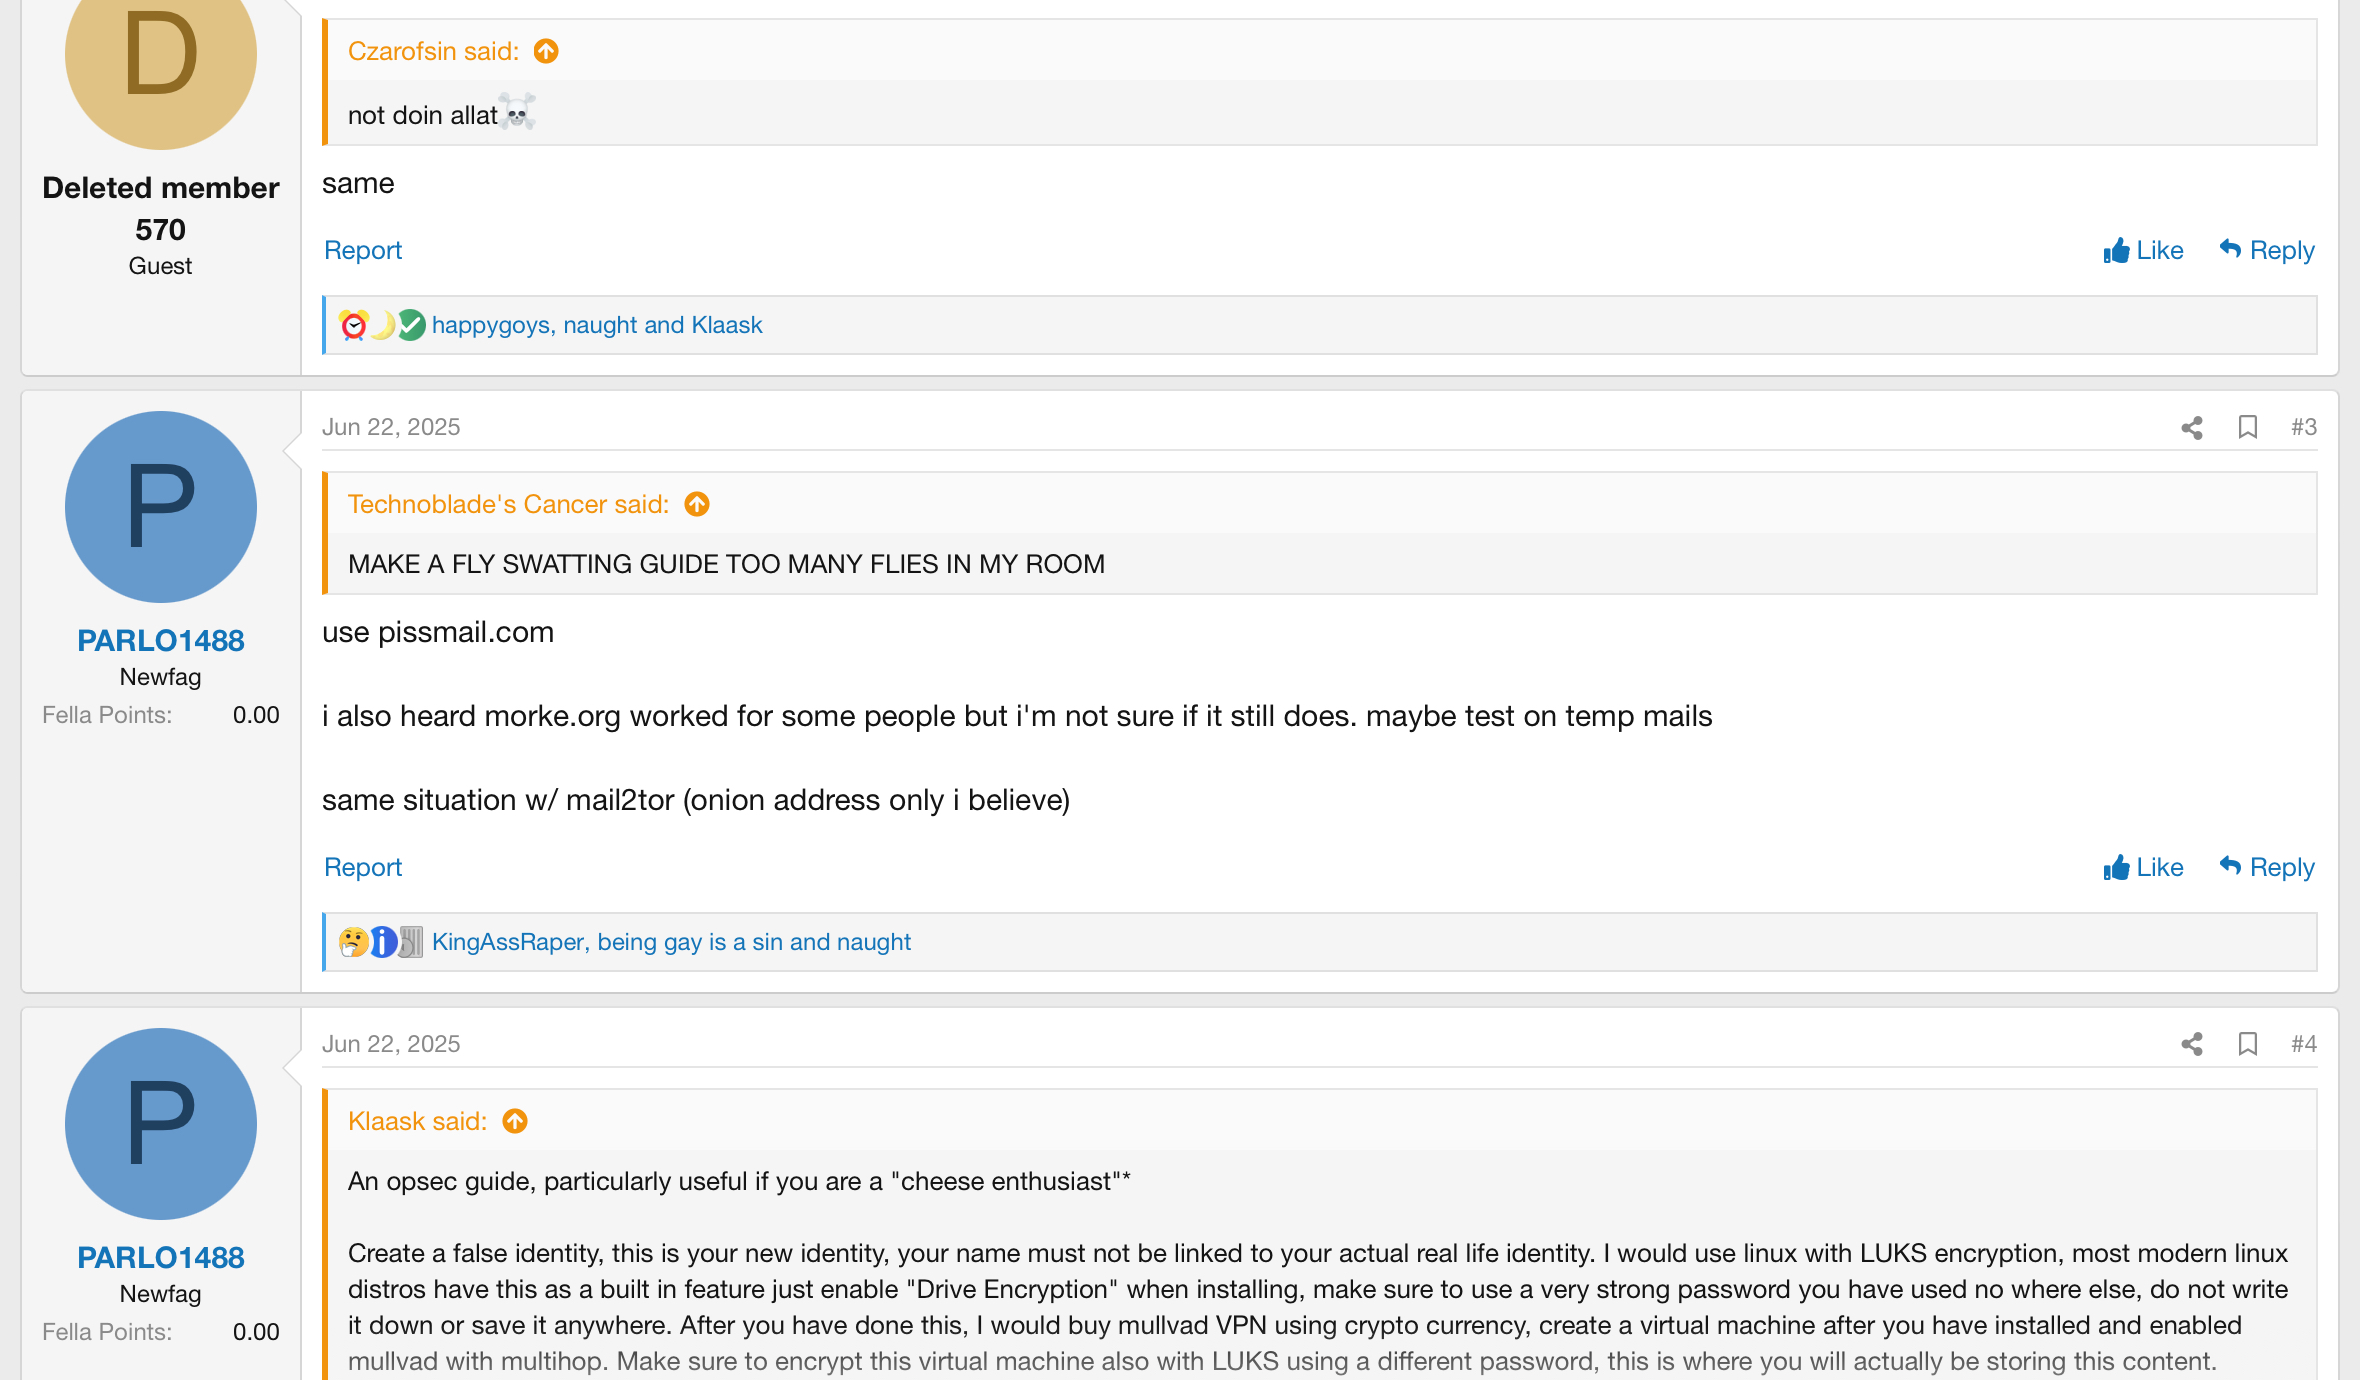Like PARLO1488's pissmail post

click(2143, 867)
